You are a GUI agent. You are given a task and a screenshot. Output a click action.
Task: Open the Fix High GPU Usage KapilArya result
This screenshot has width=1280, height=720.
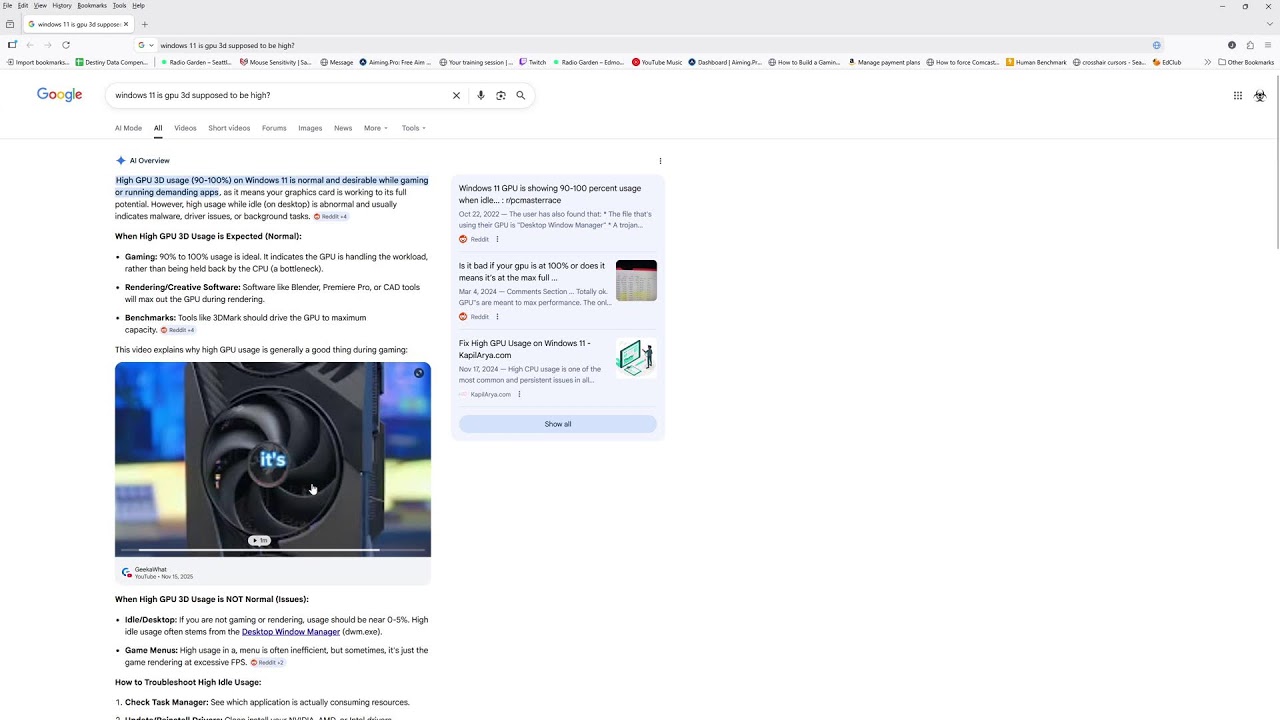[525, 349]
